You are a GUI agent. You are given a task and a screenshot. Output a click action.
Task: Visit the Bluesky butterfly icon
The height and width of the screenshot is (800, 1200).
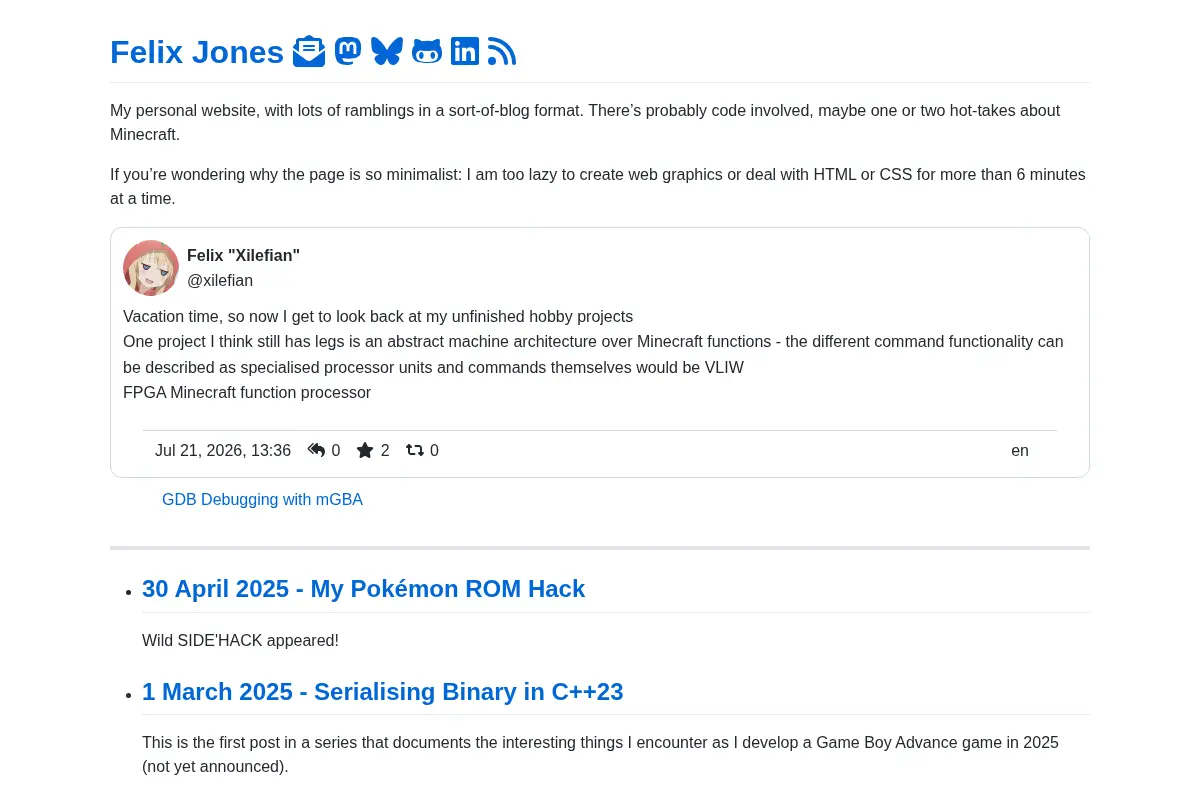(x=387, y=52)
